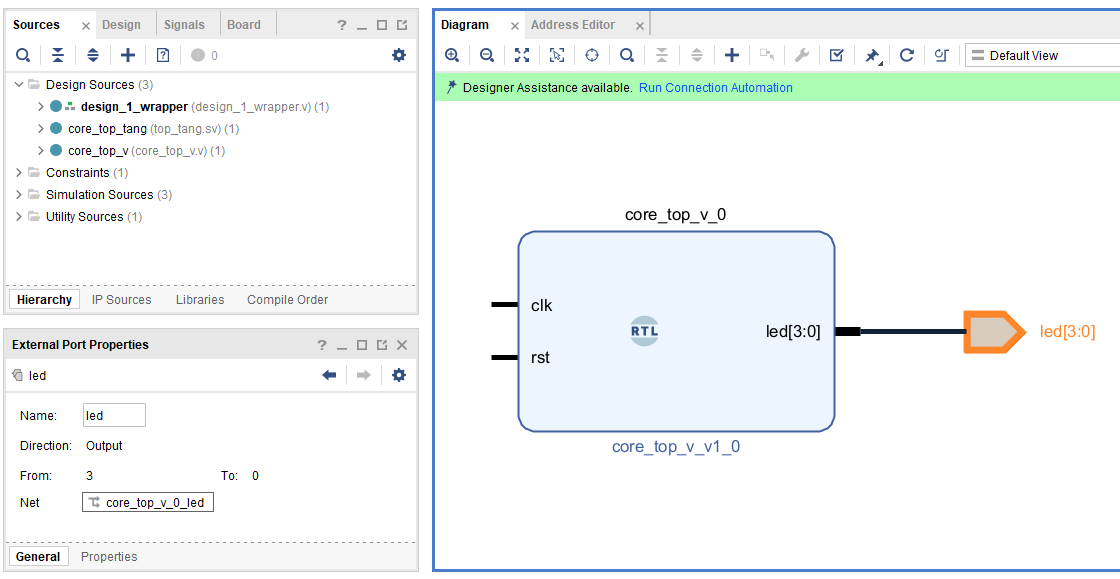Open the Sources panel settings gear
1120x579 pixels.
(399, 55)
